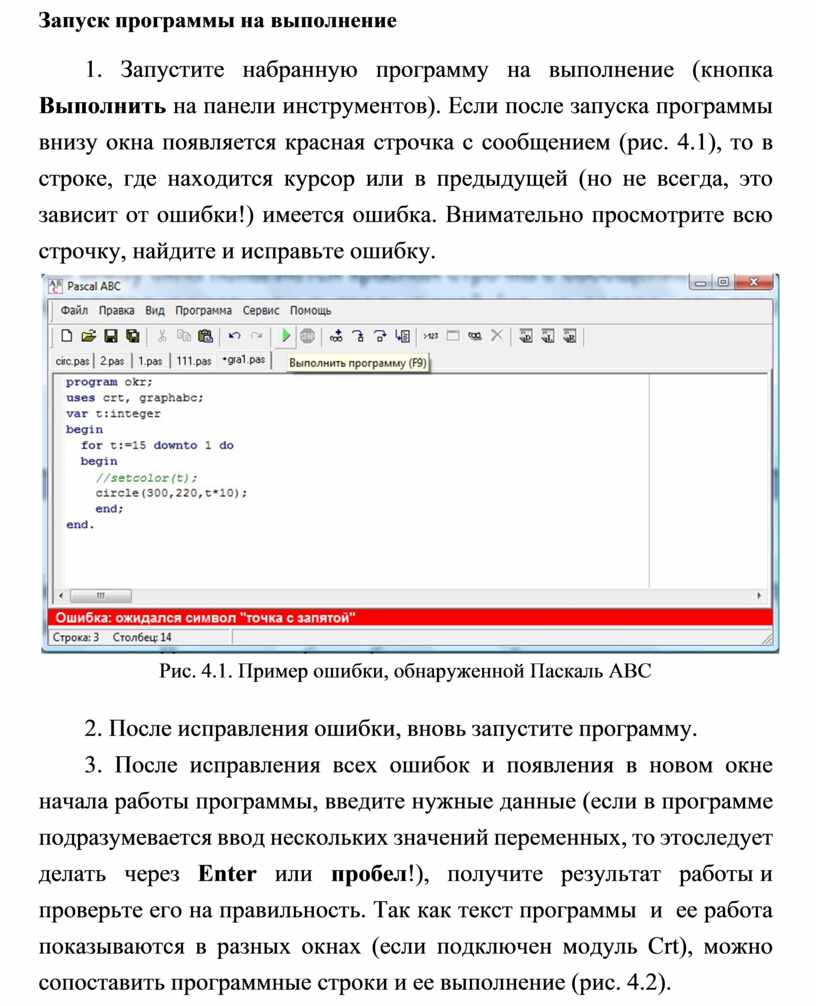Click the green Run program button
The width and height of the screenshot is (816, 1006).
coord(286,336)
